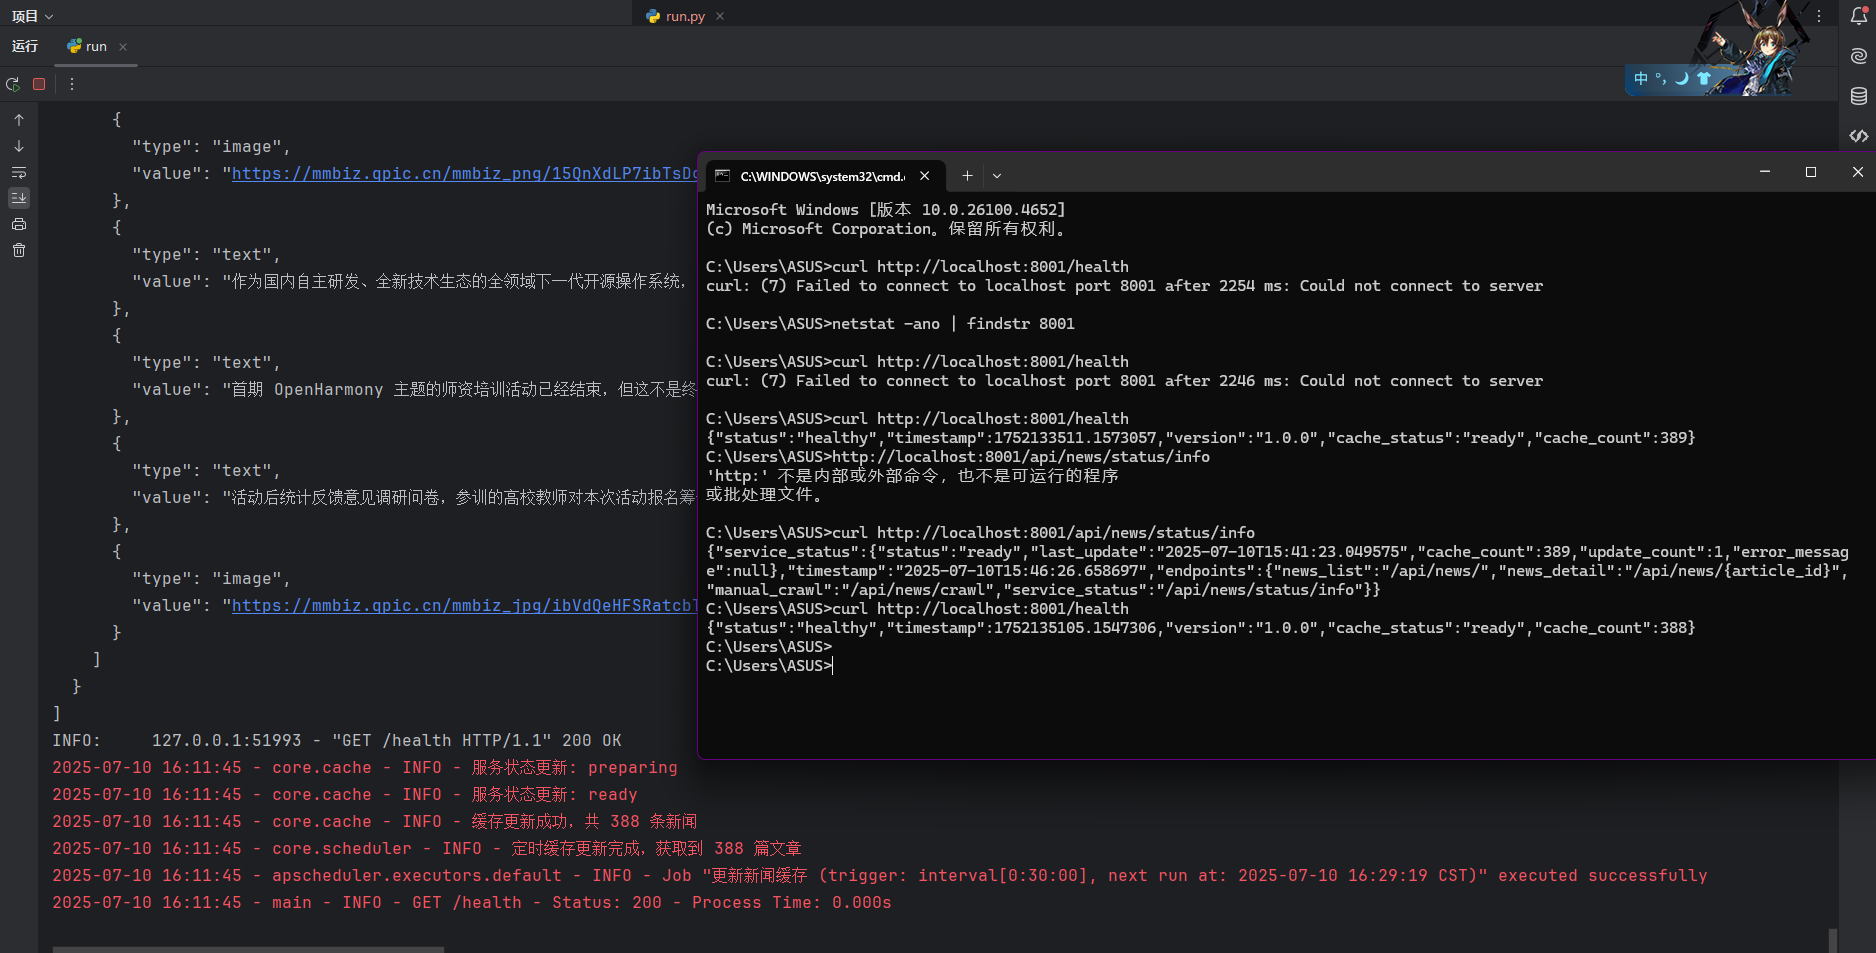
Task: Close the run tab in Run panel
Action: point(123,47)
